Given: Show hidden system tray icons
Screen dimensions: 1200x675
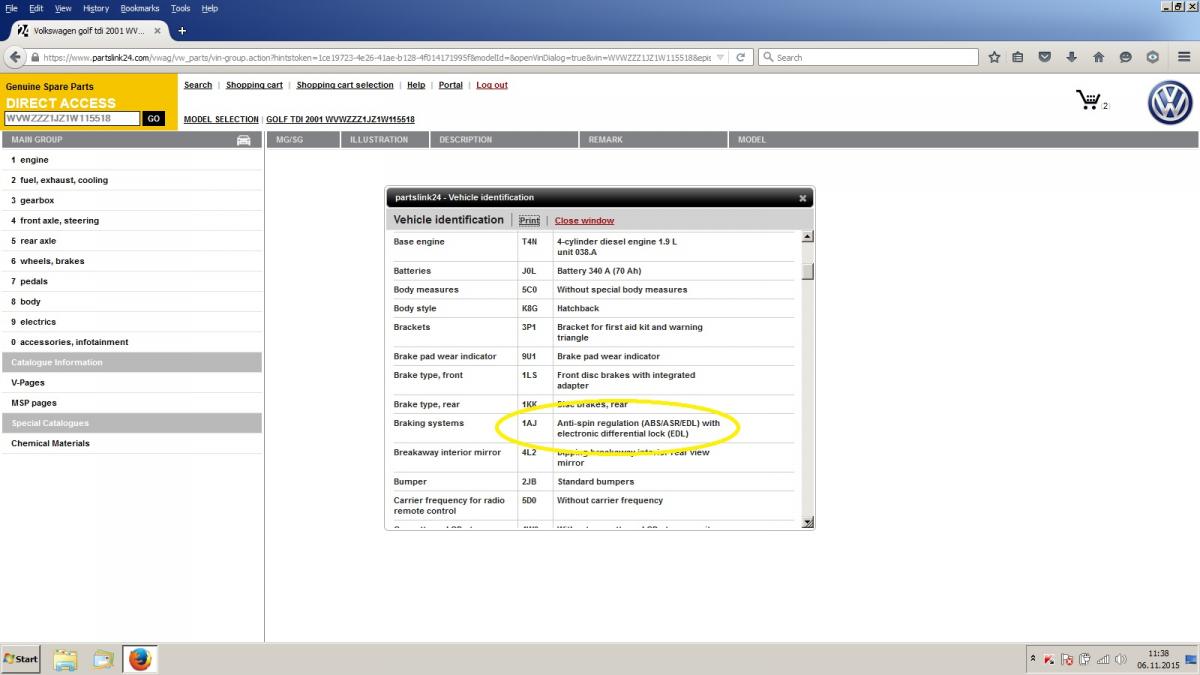Looking at the screenshot, I should [1033, 659].
